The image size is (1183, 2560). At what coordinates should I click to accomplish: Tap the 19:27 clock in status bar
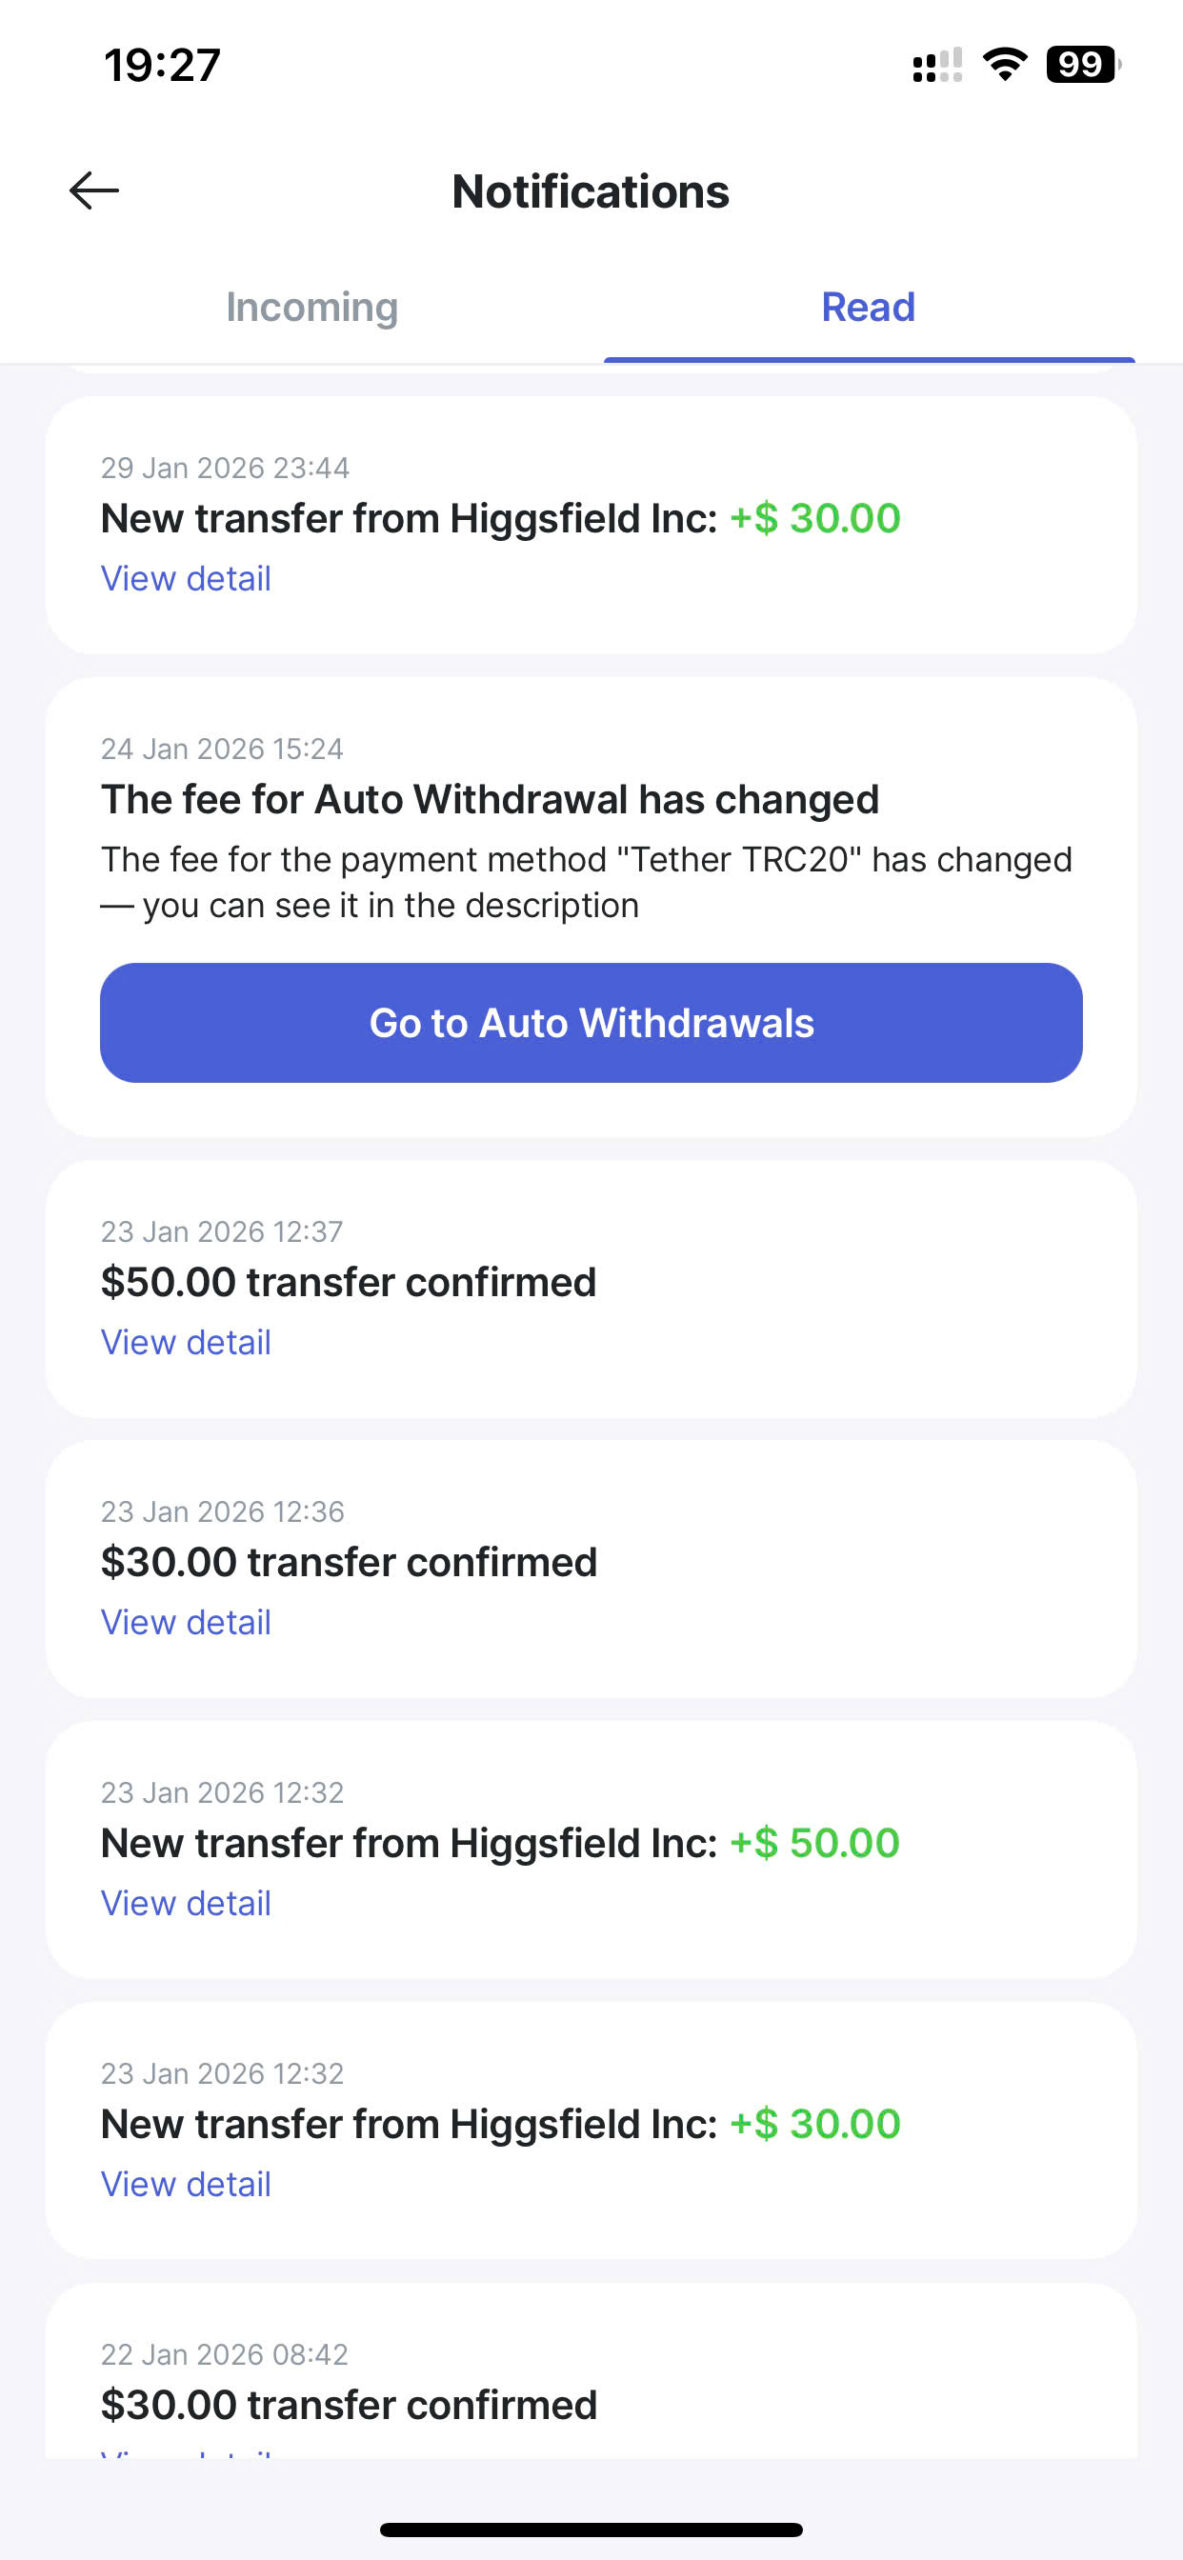(x=162, y=65)
